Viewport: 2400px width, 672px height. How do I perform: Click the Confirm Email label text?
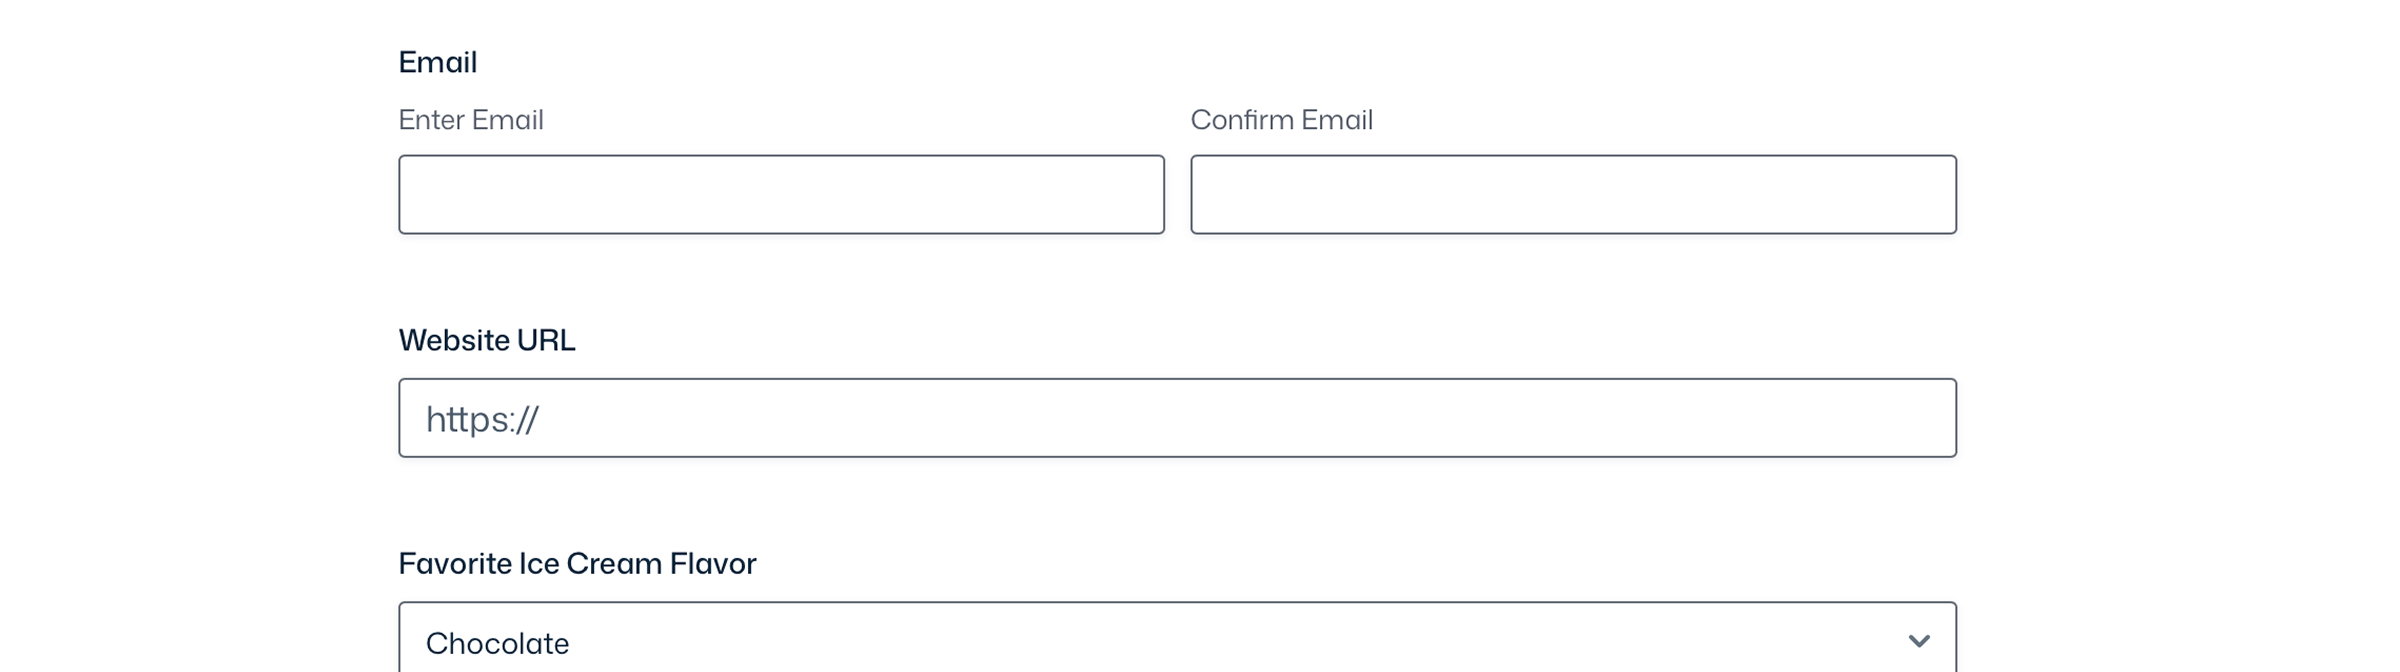pos(1281,120)
